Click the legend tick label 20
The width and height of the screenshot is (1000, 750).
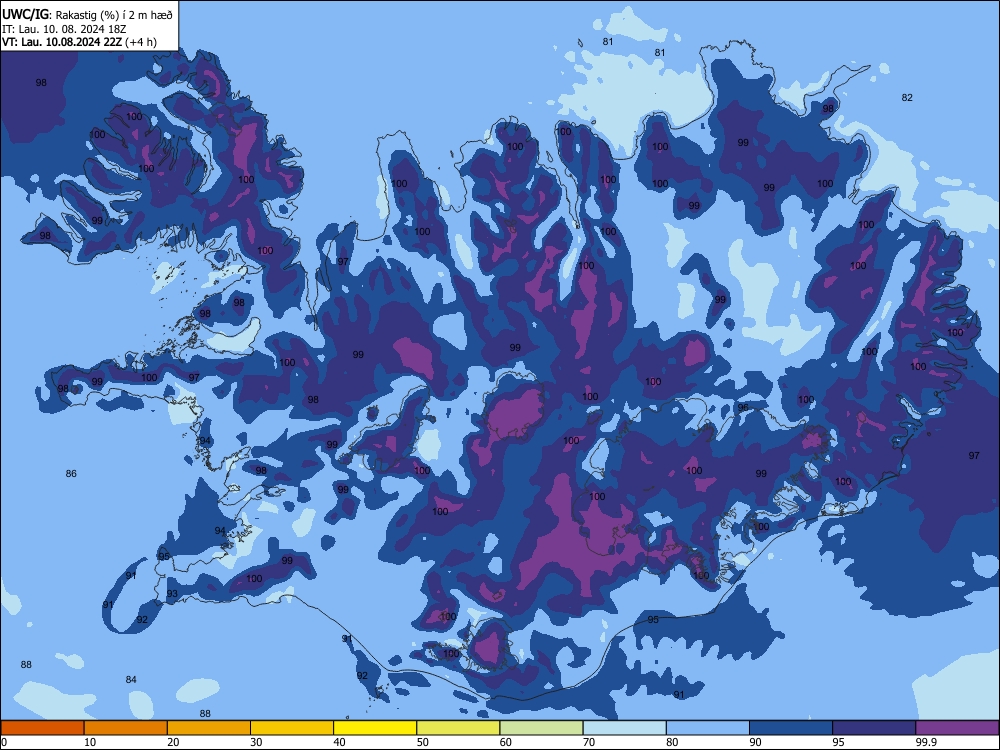tap(173, 742)
